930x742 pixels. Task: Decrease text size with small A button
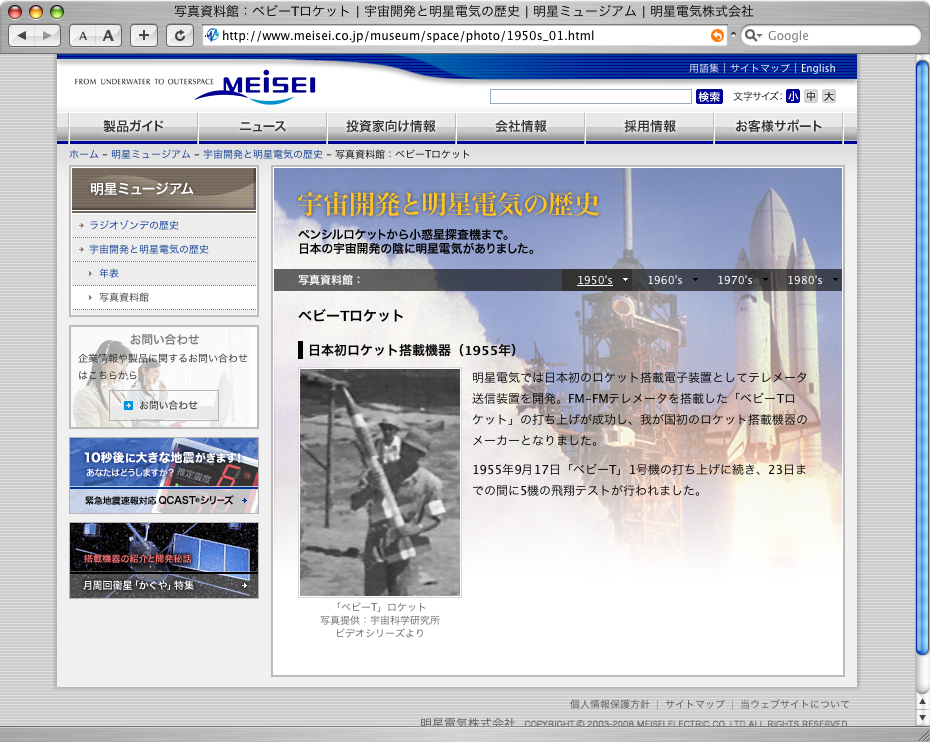click(83, 36)
